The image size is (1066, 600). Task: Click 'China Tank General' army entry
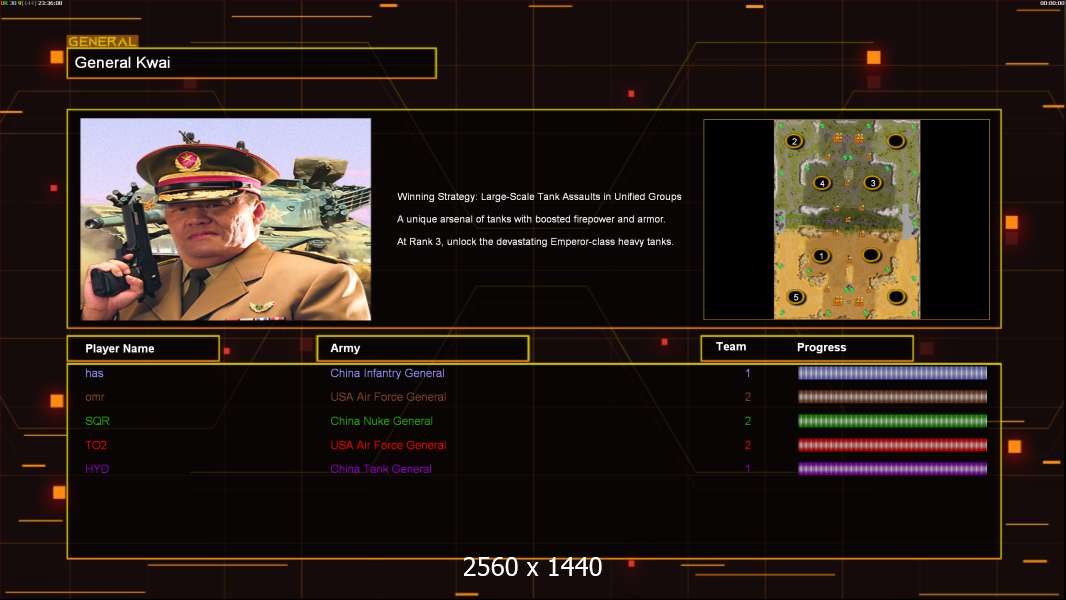point(381,469)
